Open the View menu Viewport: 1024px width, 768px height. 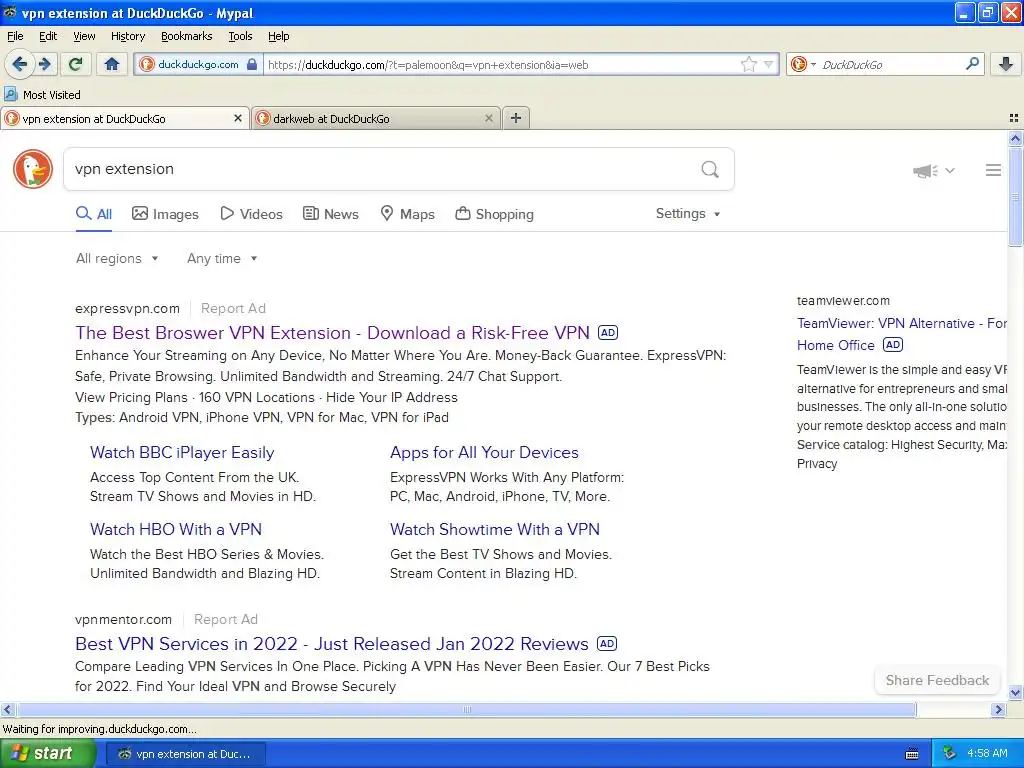tap(84, 36)
